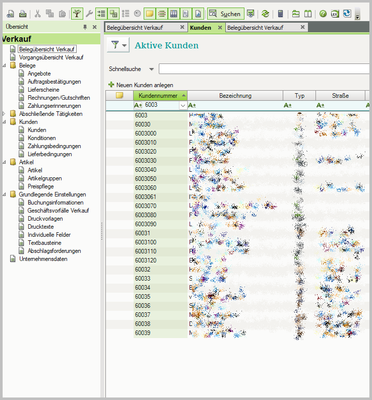Sort by Kundennummer column header
The height and width of the screenshot is (400, 372).
[160, 96]
